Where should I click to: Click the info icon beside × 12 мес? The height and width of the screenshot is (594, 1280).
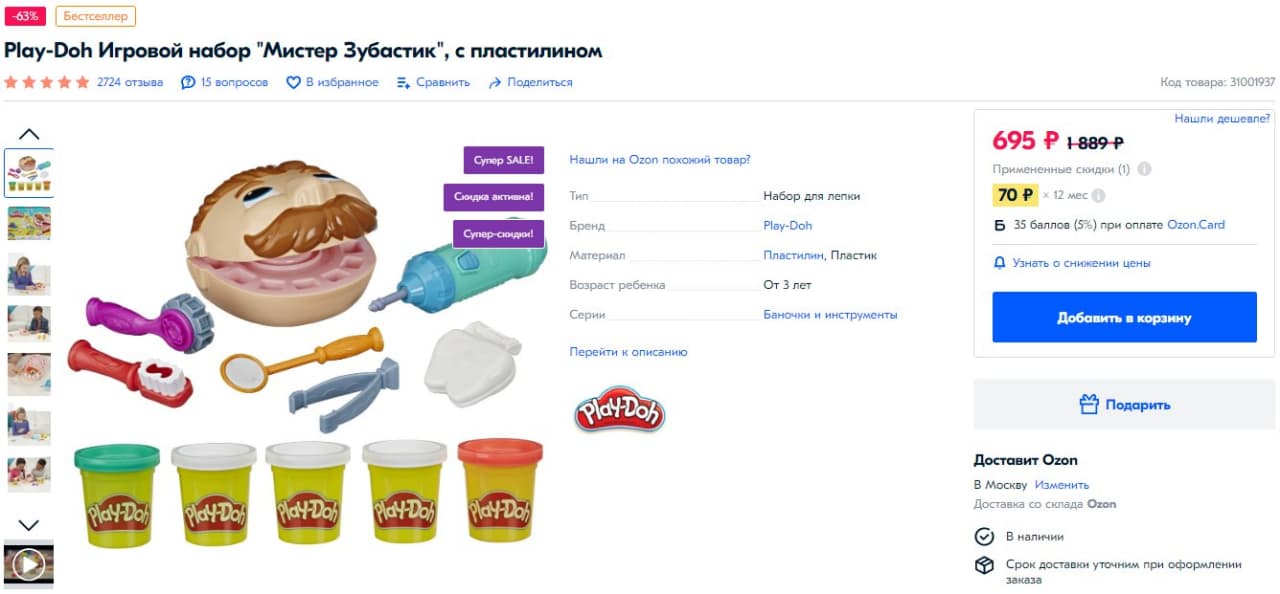[x=1098, y=195]
